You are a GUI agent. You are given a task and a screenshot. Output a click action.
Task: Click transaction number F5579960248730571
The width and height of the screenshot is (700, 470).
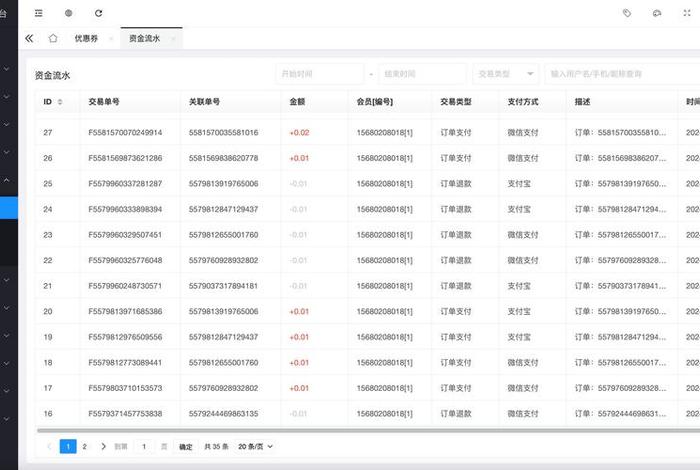click(125, 286)
